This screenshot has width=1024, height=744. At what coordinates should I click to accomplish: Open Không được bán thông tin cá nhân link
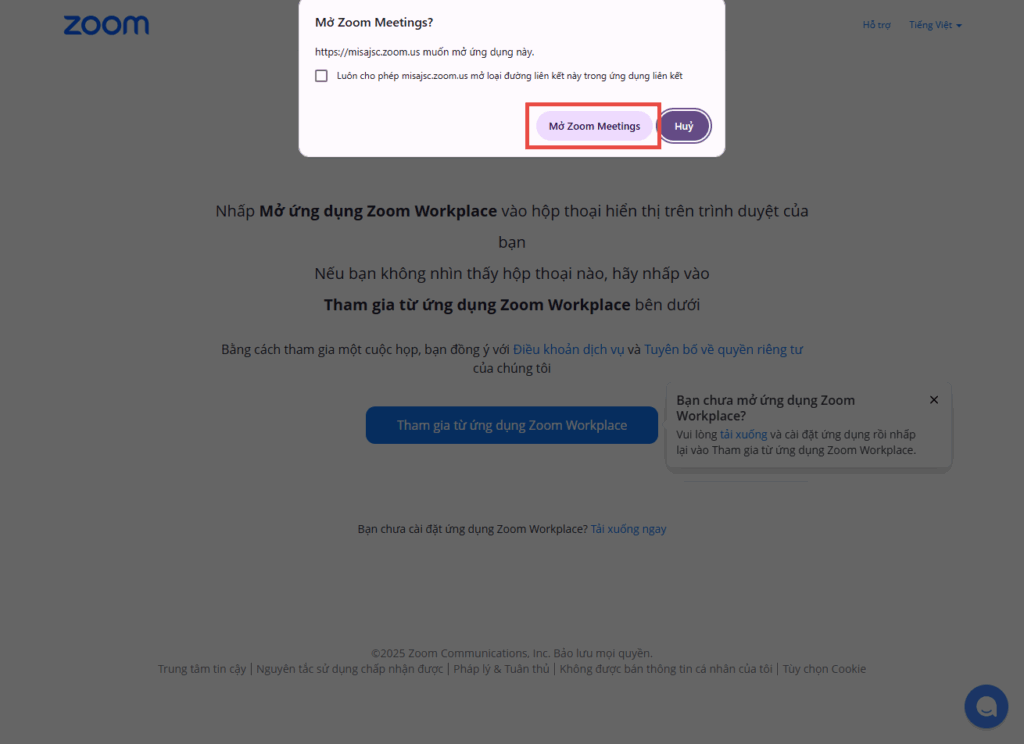click(666, 669)
